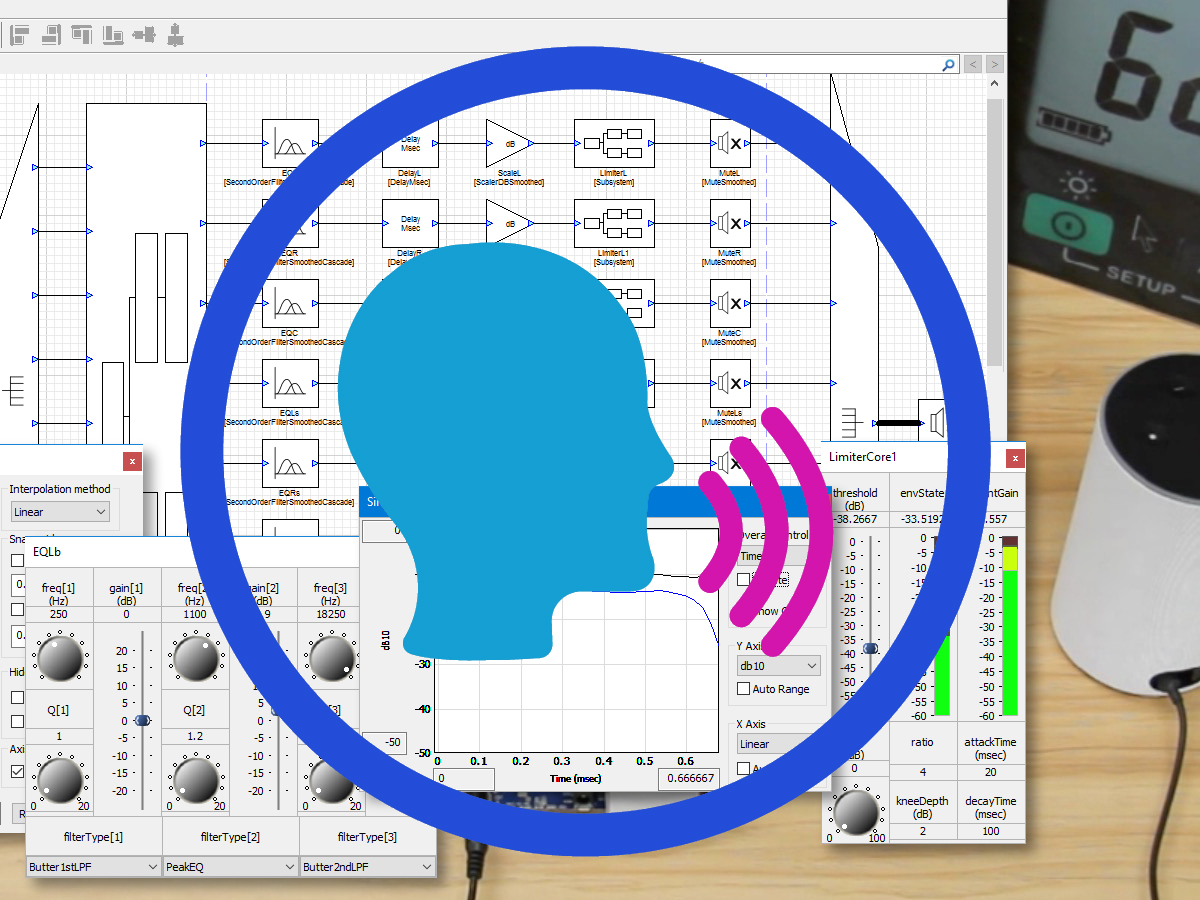Open filterType[3] Butter2ndLPF dropdown
1200x900 pixels.
click(368, 867)
